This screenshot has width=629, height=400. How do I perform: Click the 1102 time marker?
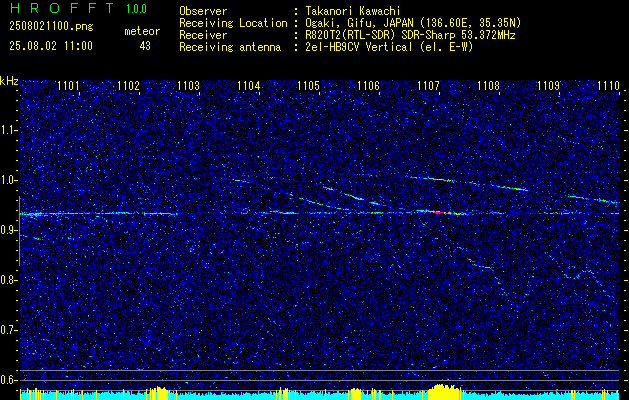pyautogui.click(x=129, y=86)
